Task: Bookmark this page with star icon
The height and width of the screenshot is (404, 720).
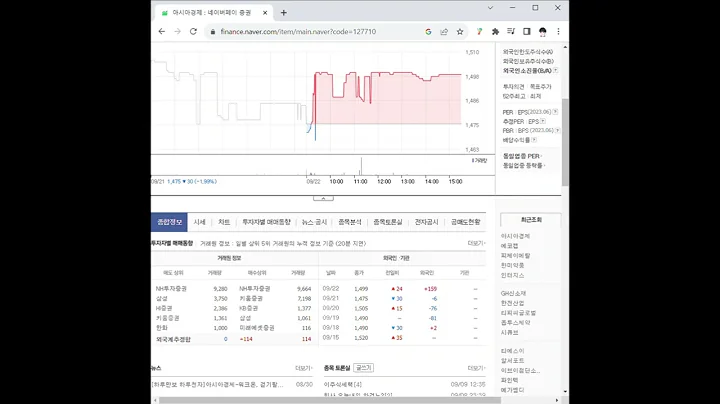Action: (x=460, y=32)
